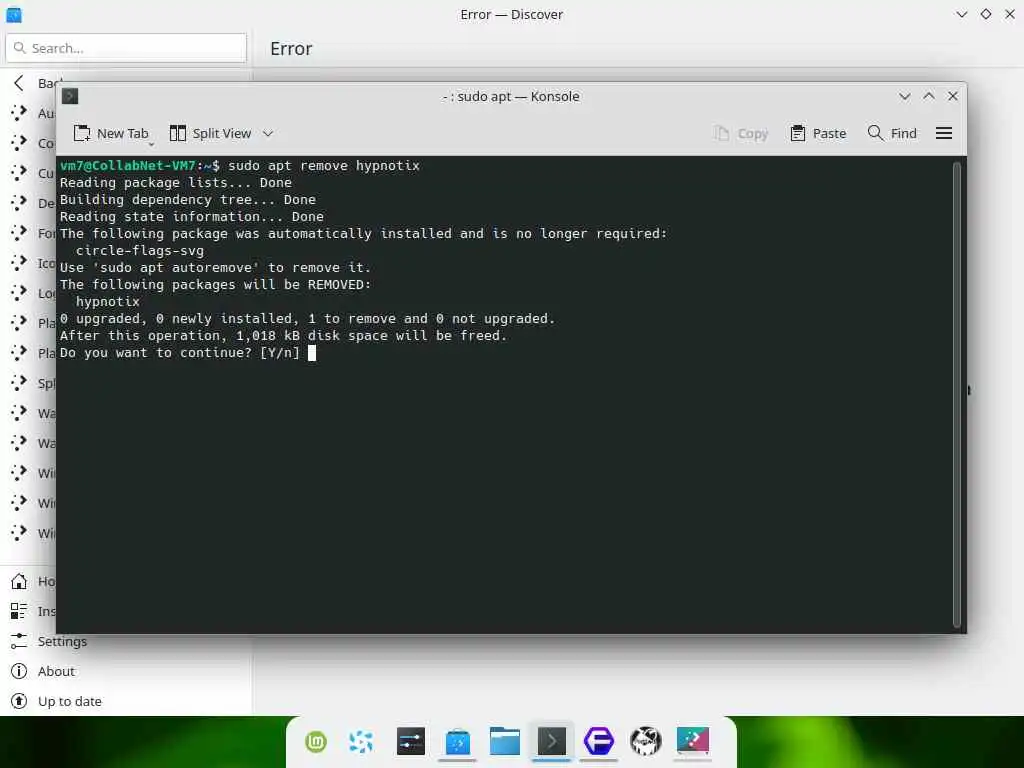
Task: Open the New Tab dropdown arrow in Konsole
Action: coord(152,144)
